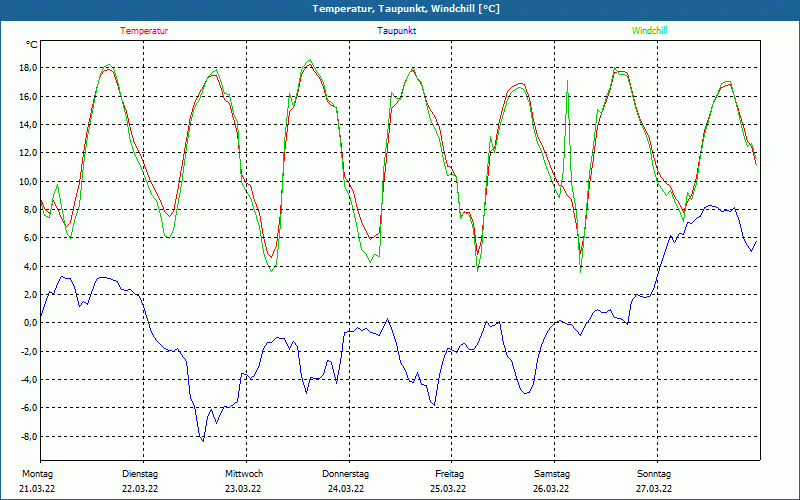Screen dimensions: 800x500
Task: Click the -8,0 y-axis value
Action: point(28,436)
